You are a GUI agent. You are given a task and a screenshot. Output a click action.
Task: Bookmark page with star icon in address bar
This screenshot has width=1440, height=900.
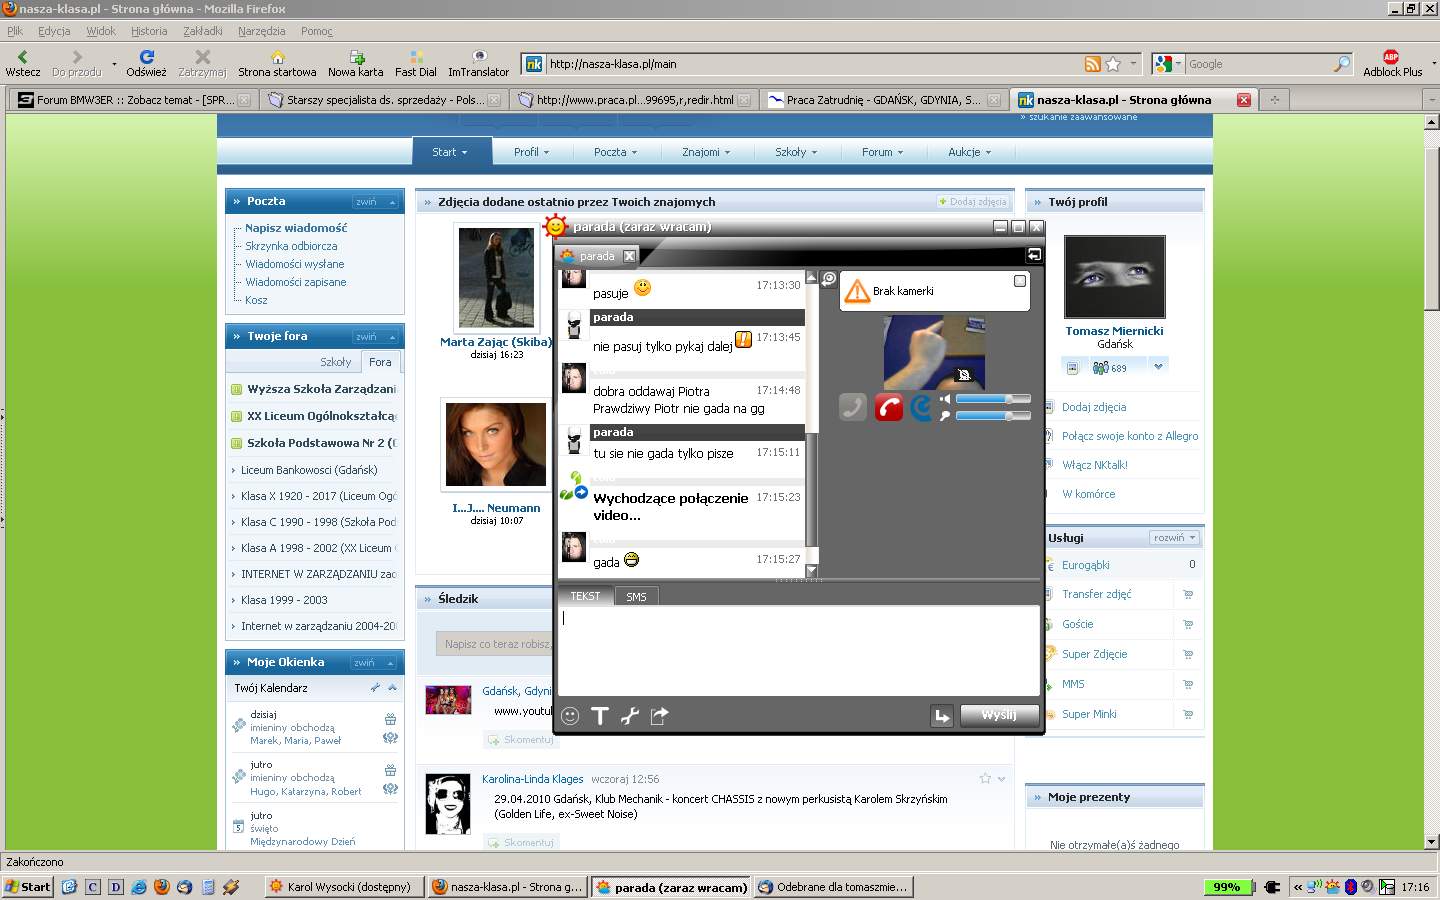pyautogui.click(x=1113, y=64)
